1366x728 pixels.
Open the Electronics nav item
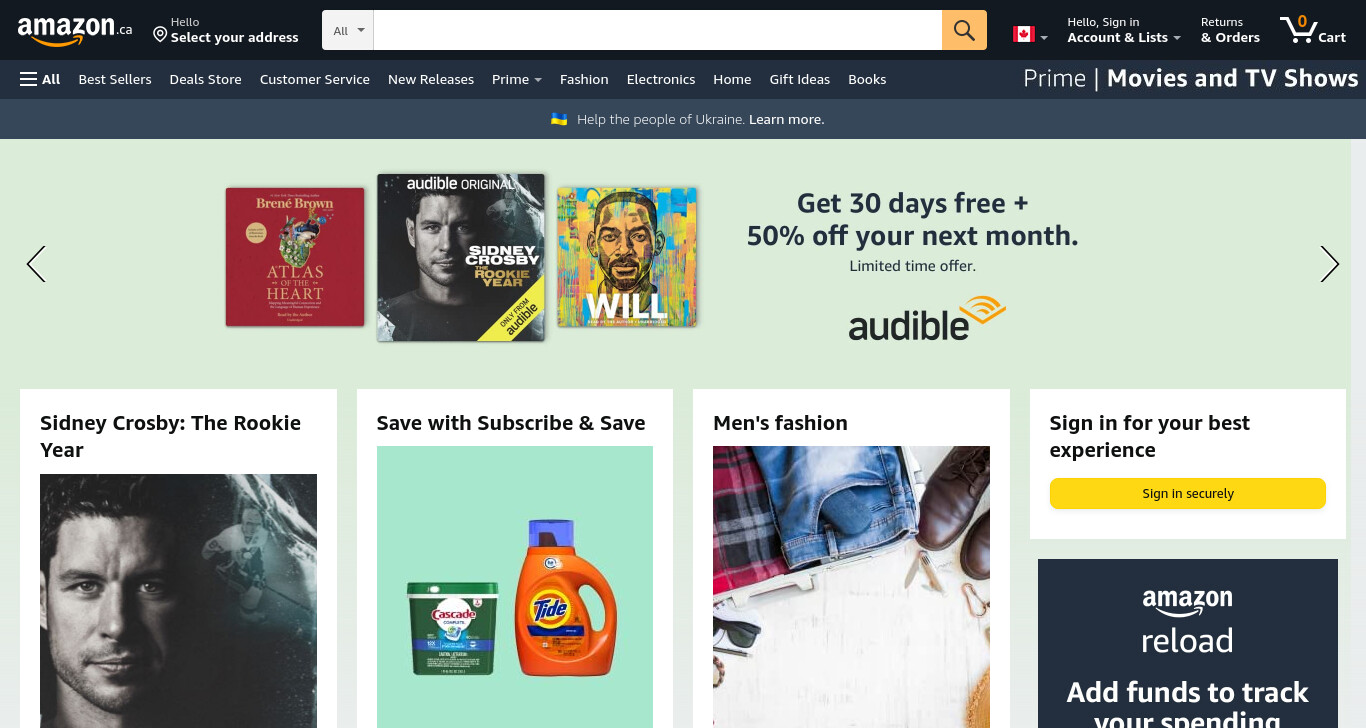(661, 79)
